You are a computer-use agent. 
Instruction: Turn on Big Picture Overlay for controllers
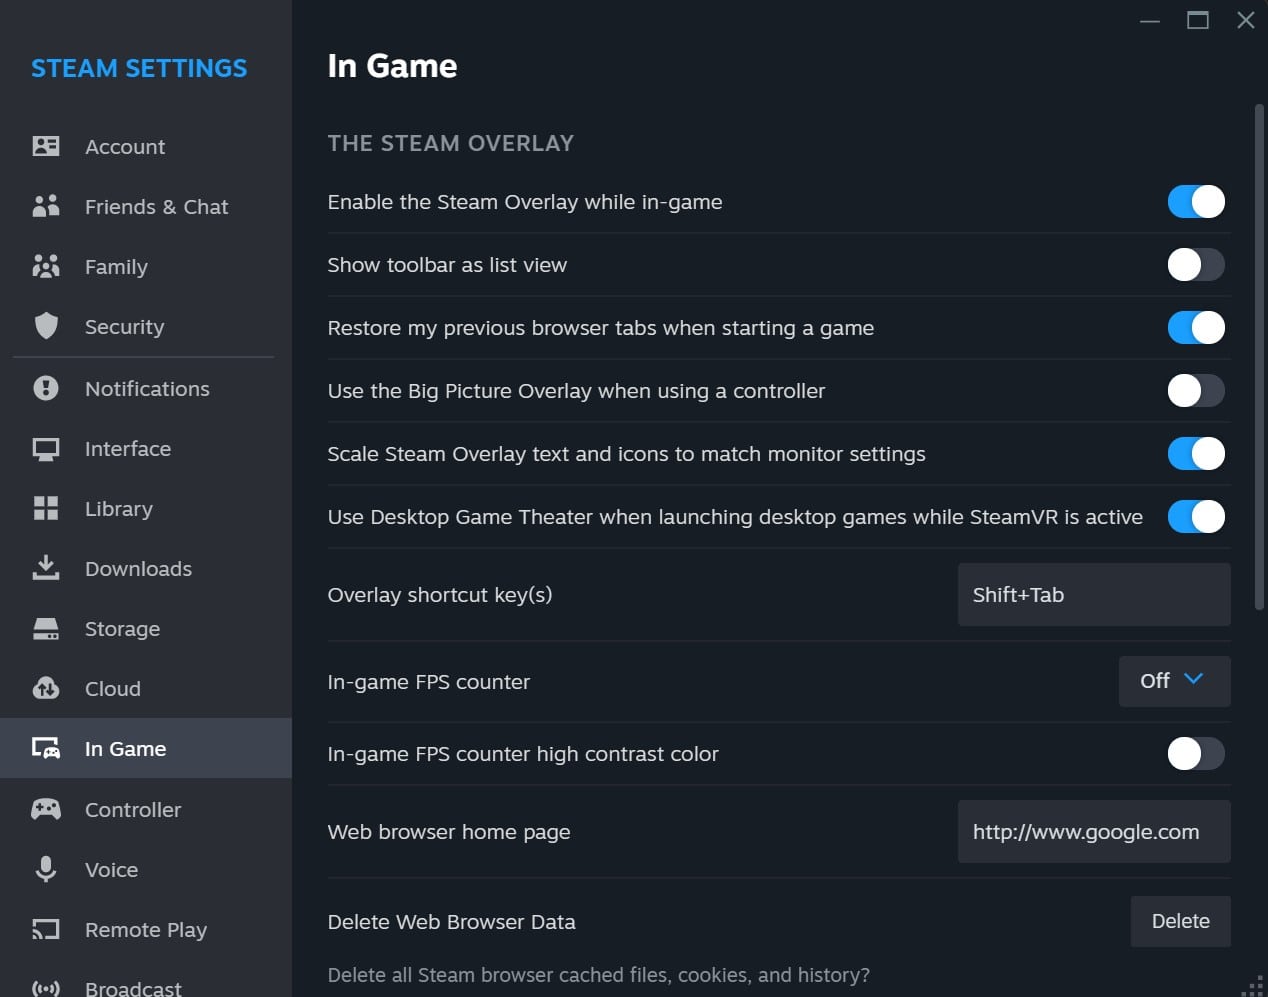click(x=1196, y=390)
